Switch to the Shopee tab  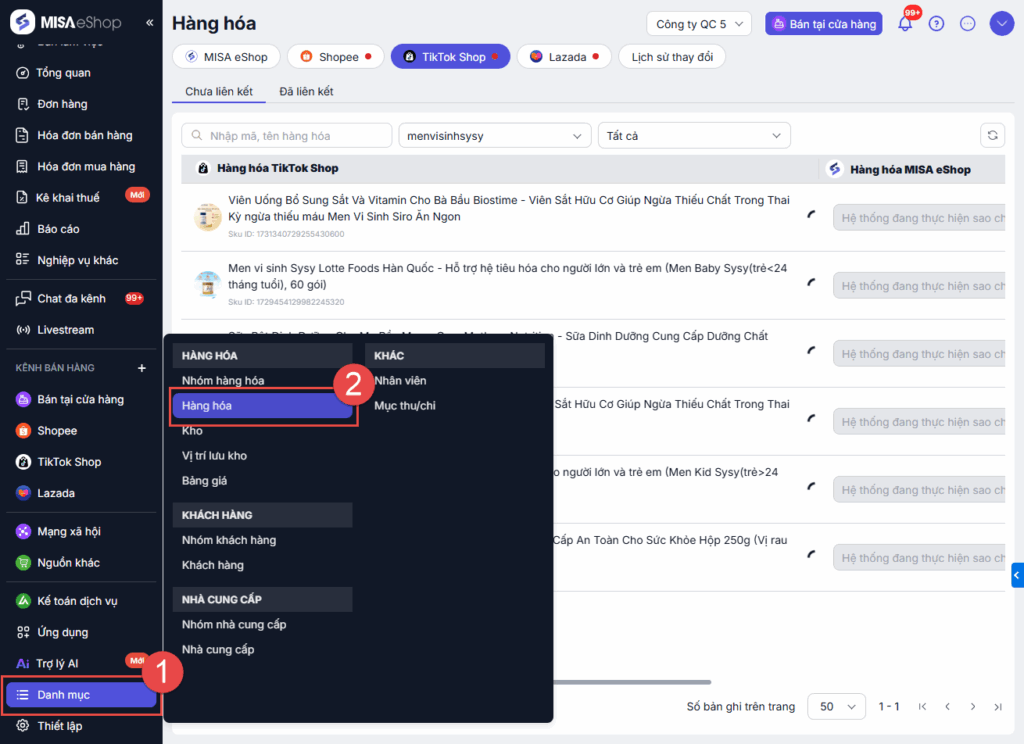(x=335, y=57)
